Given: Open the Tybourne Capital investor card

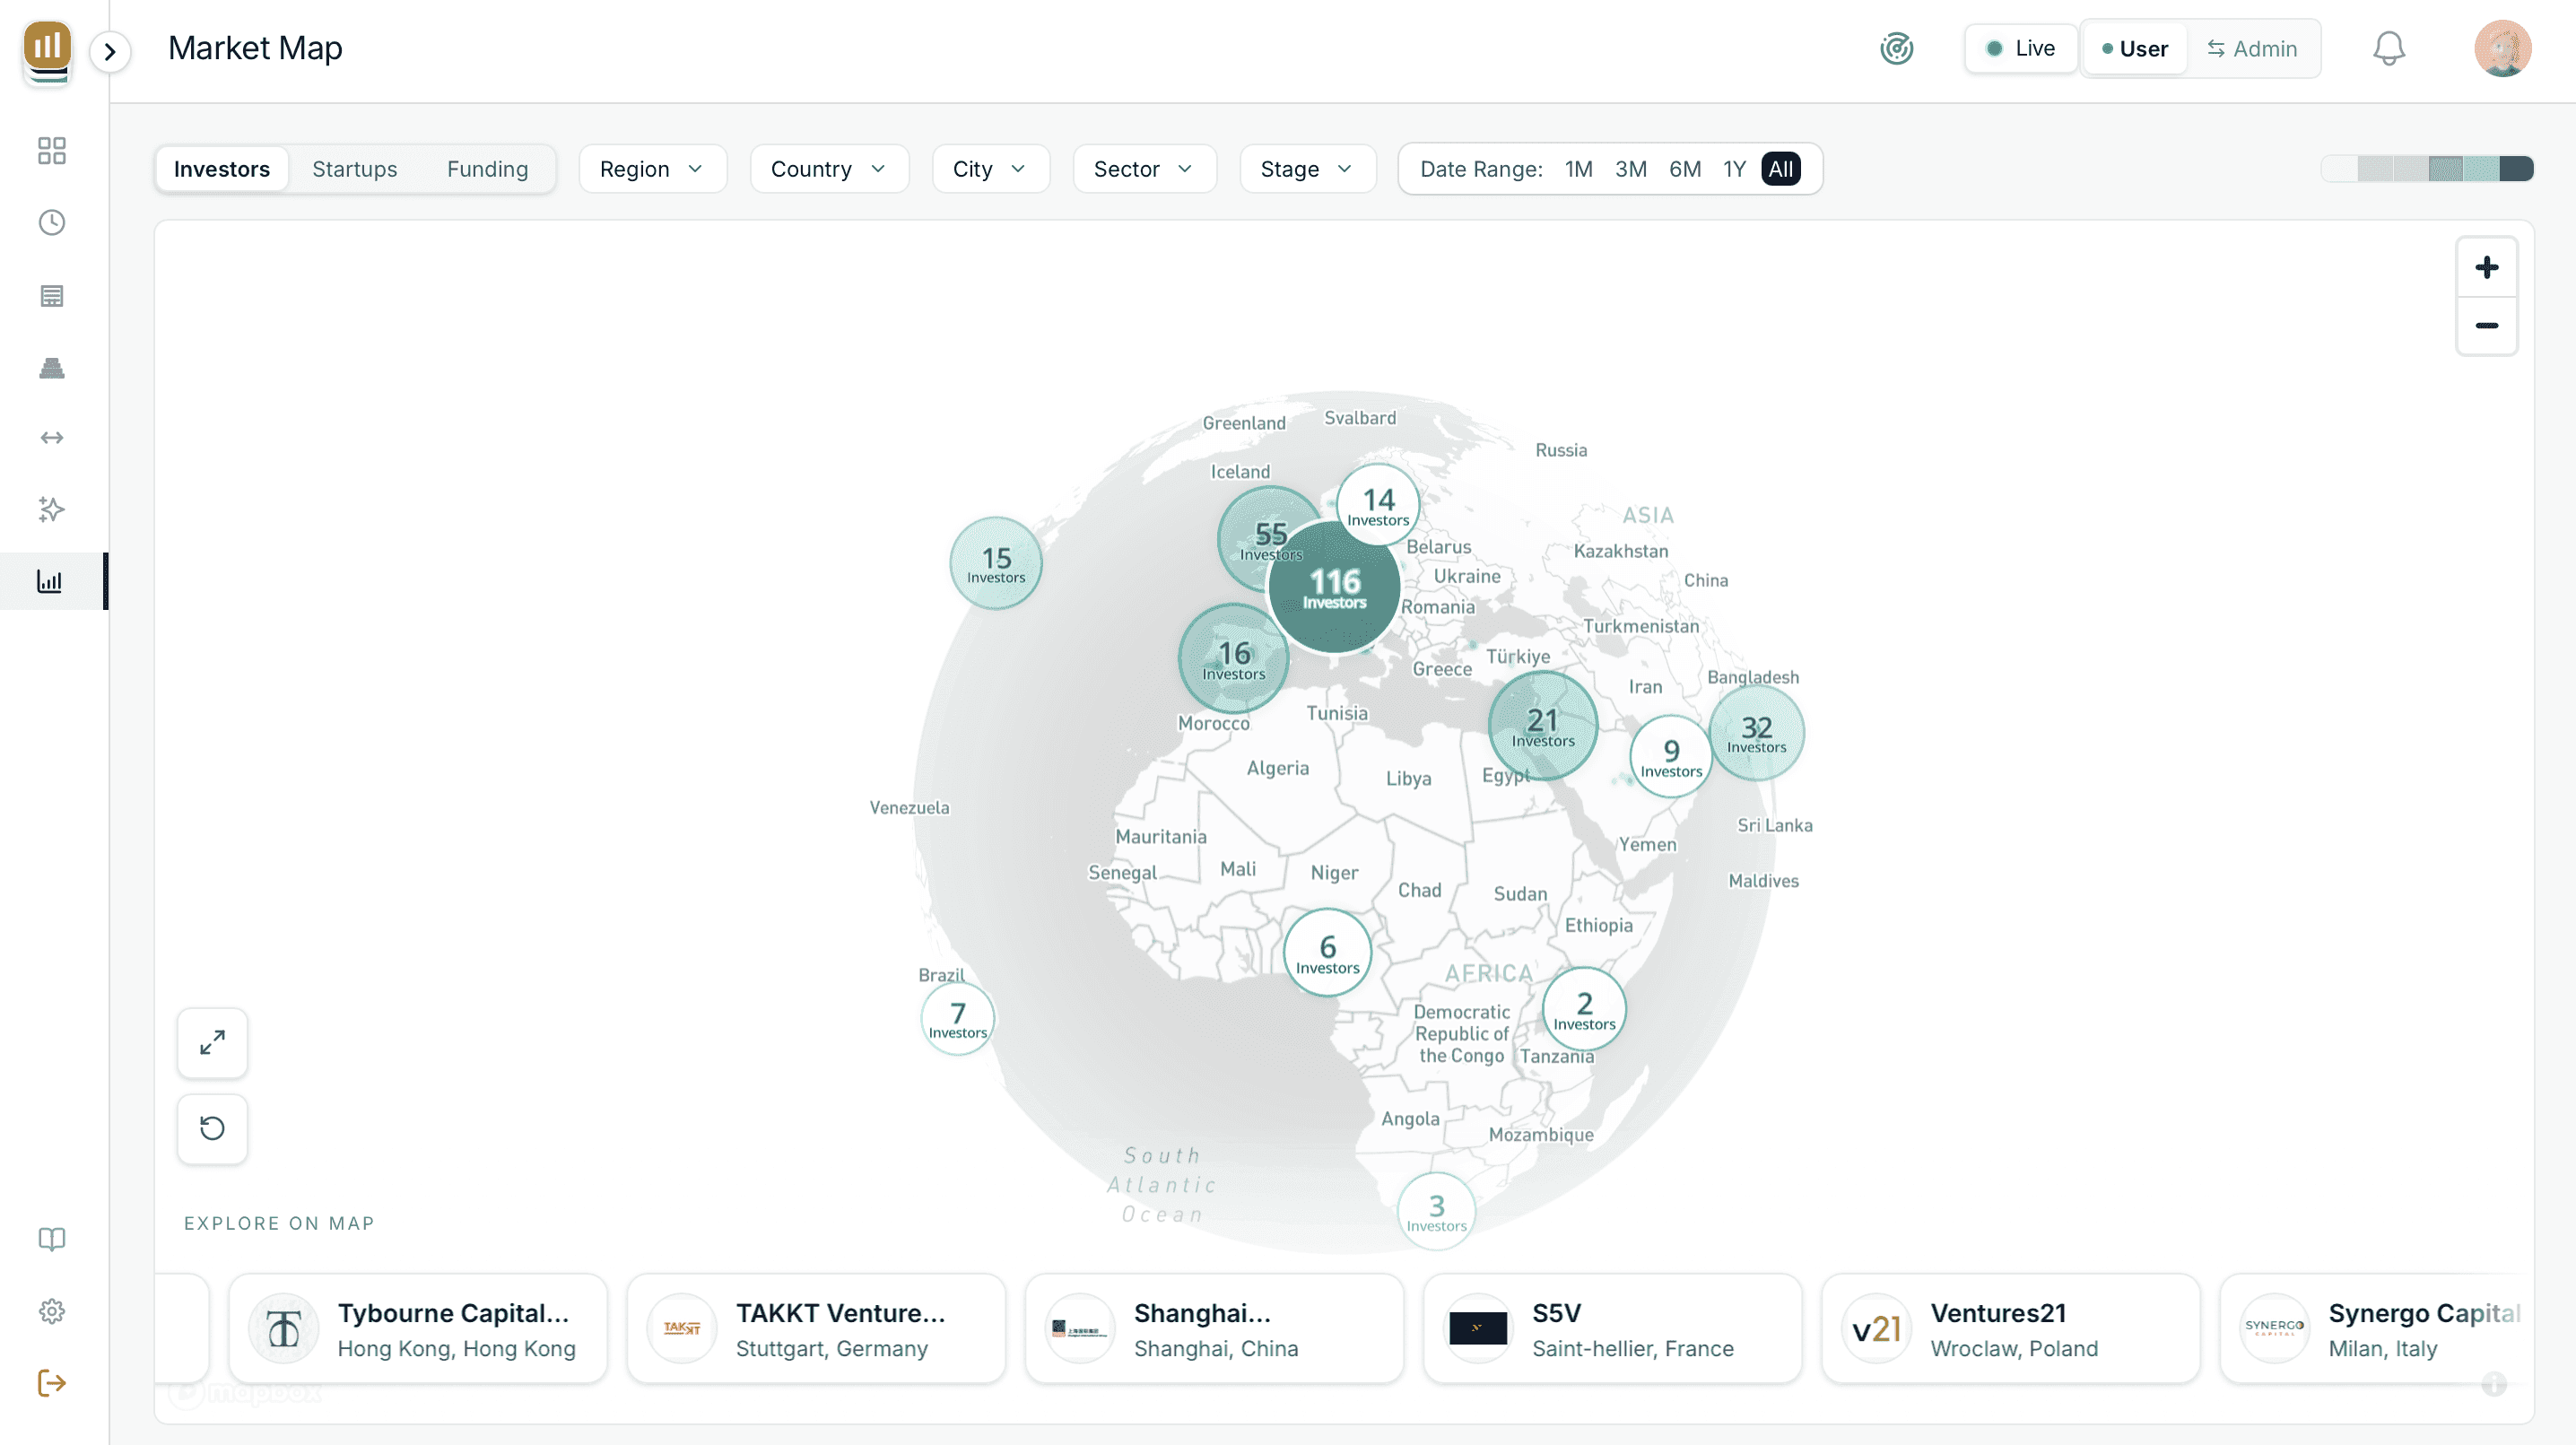Looking at the screenshot, I should [418, 1329].
